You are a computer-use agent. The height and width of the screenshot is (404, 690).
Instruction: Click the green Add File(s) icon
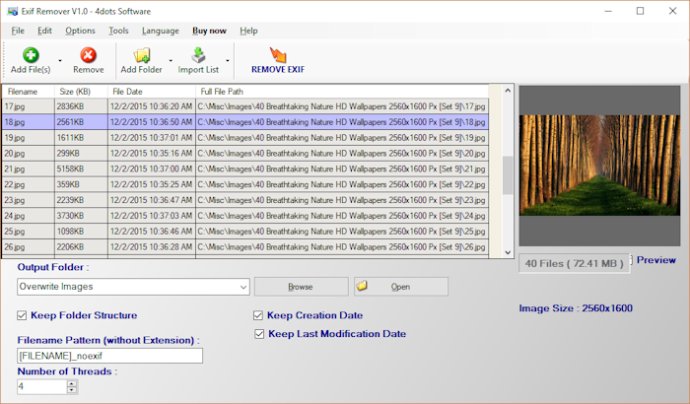(30, 55)
